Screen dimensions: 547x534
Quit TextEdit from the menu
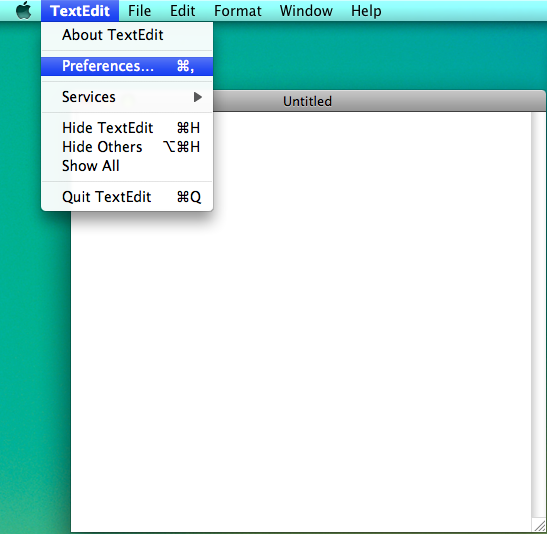coord(127,197)
